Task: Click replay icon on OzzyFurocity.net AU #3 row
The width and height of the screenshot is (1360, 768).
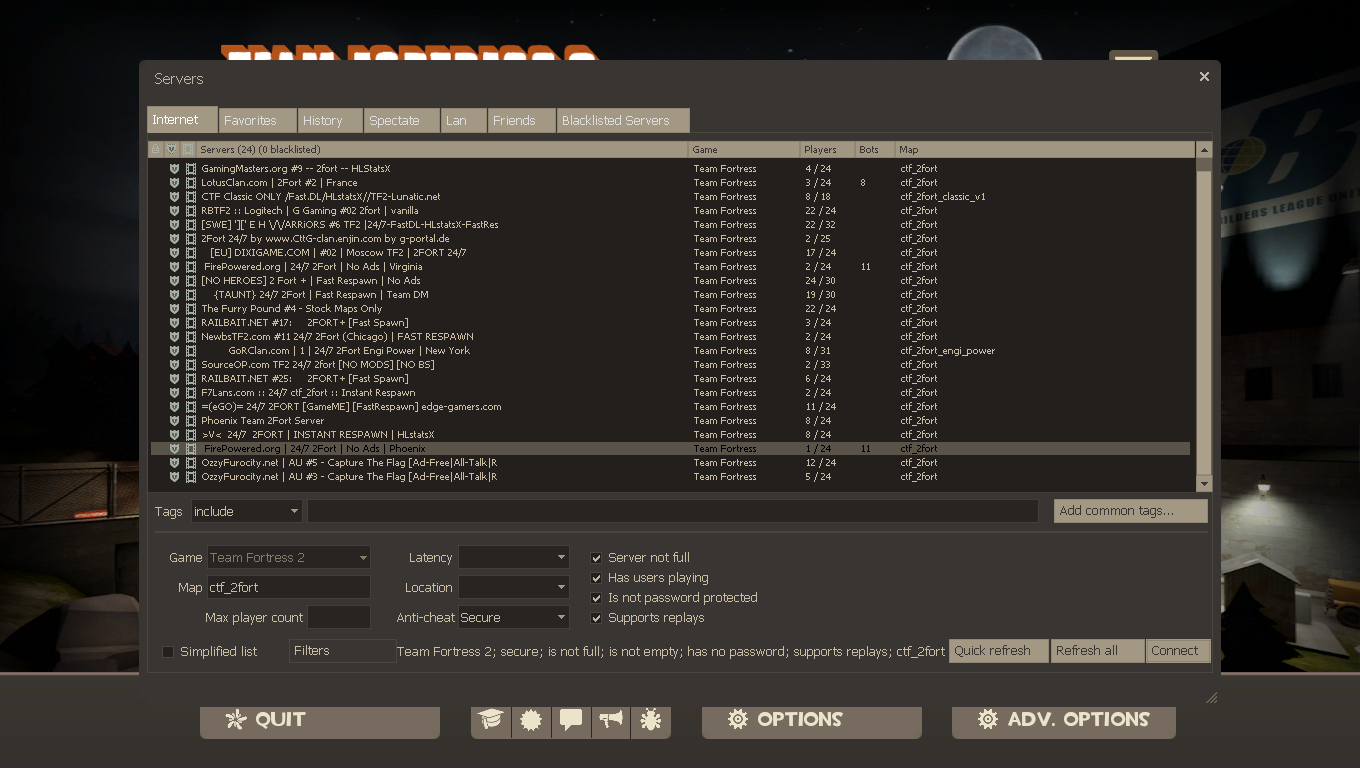Action: [x=190, y=477]
